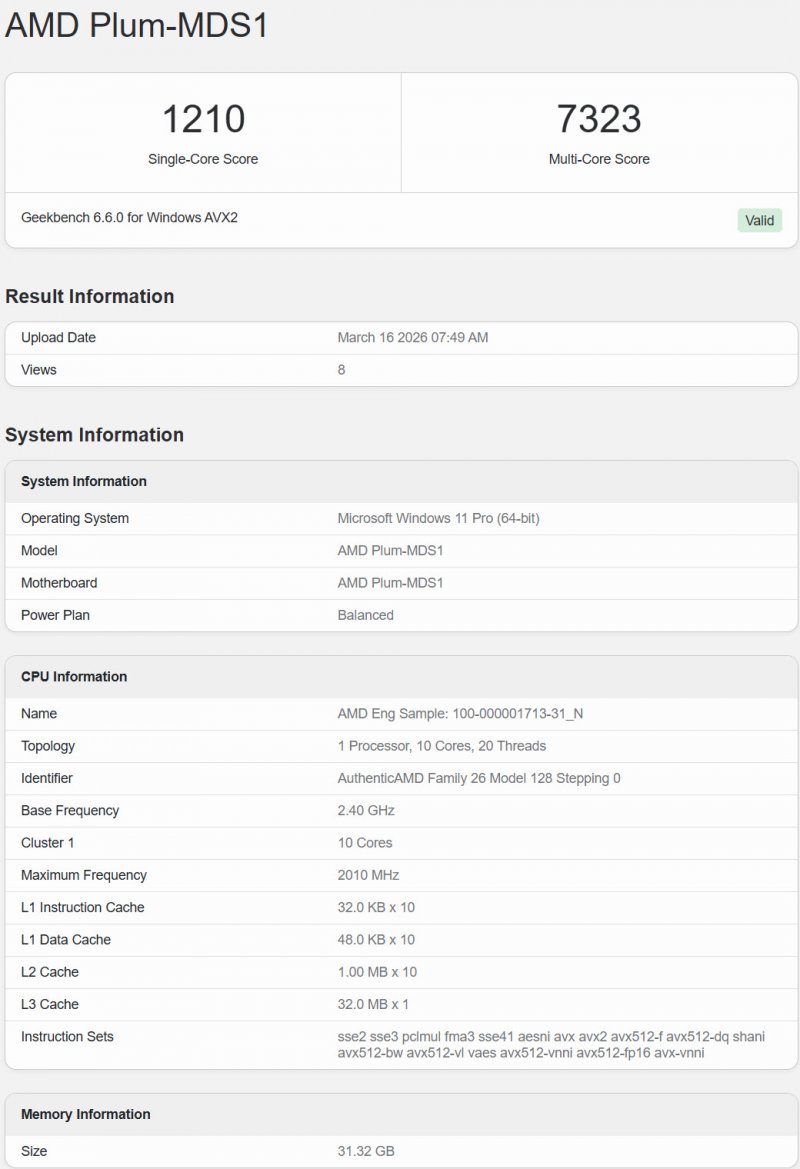Open the Result Information section header

(89, 296)
